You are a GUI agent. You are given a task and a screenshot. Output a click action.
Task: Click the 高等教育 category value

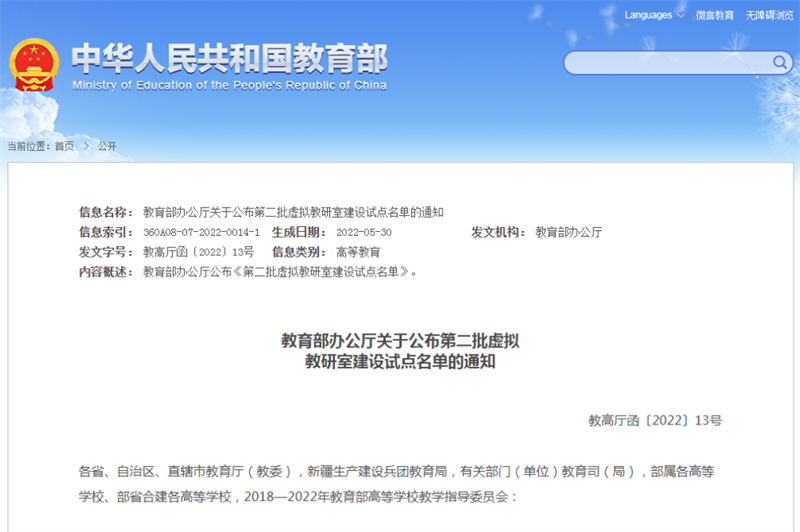point(358,252)
